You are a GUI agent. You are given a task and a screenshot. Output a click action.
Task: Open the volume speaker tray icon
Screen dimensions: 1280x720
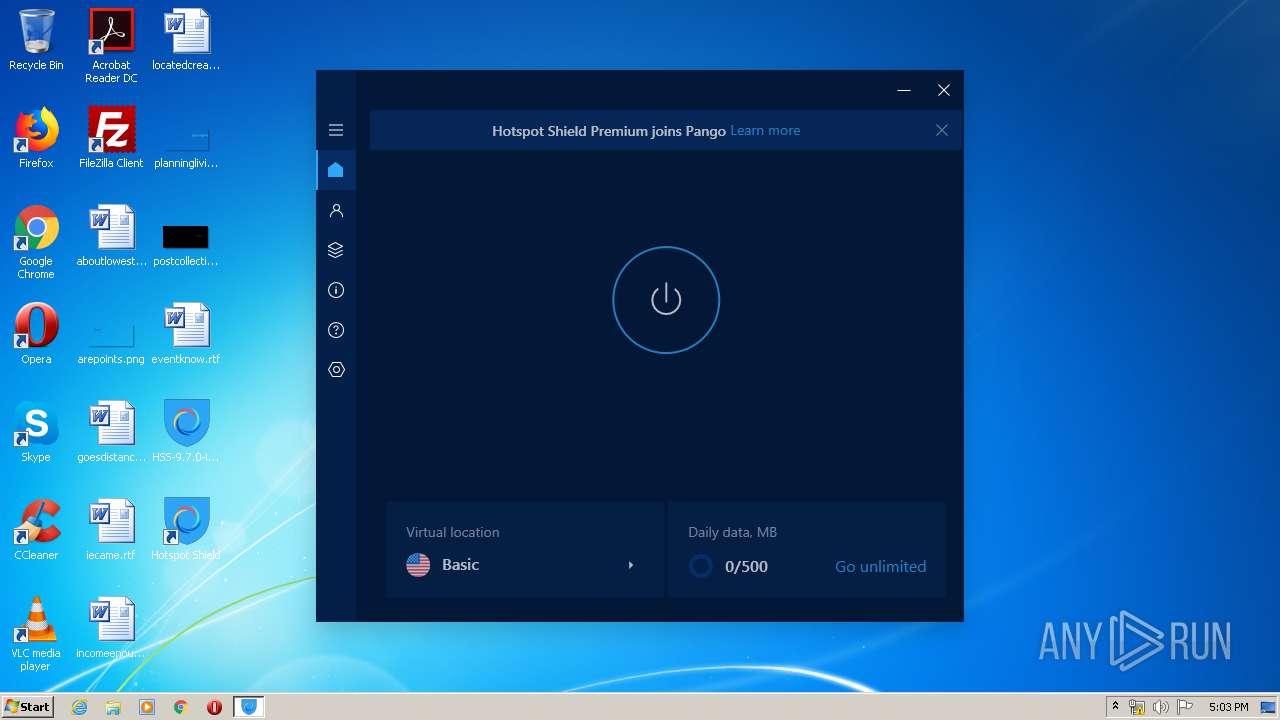tap(1160, 707)
